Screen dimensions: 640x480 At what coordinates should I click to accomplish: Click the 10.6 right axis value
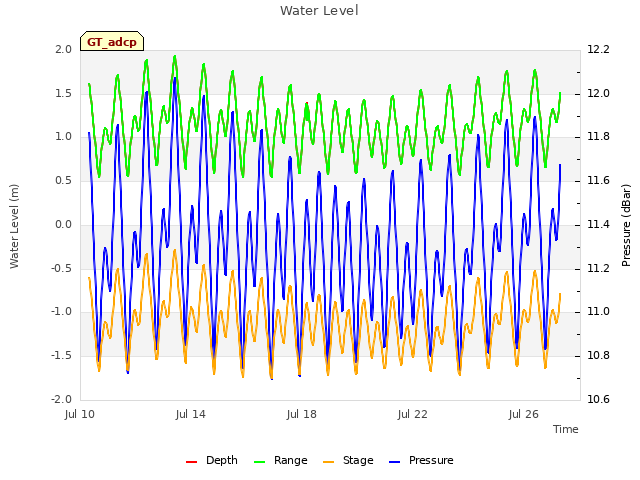[x=598, y=399]
